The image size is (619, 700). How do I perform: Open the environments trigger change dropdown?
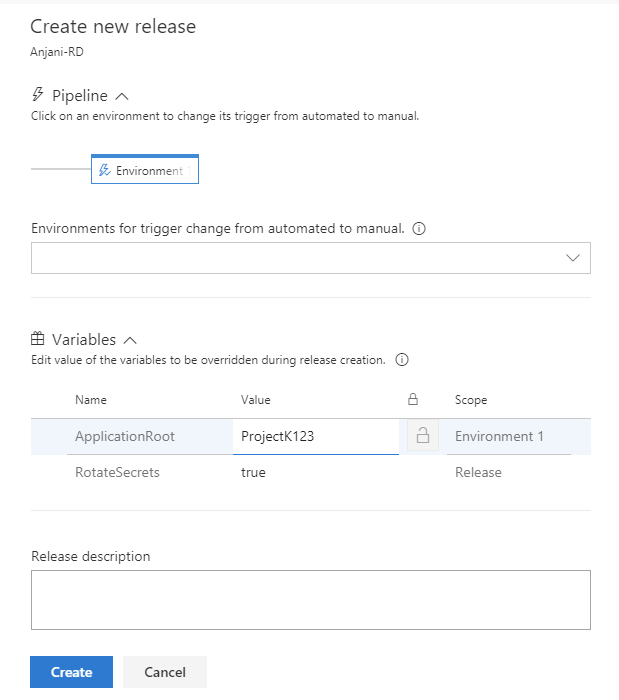coord(311,258)
